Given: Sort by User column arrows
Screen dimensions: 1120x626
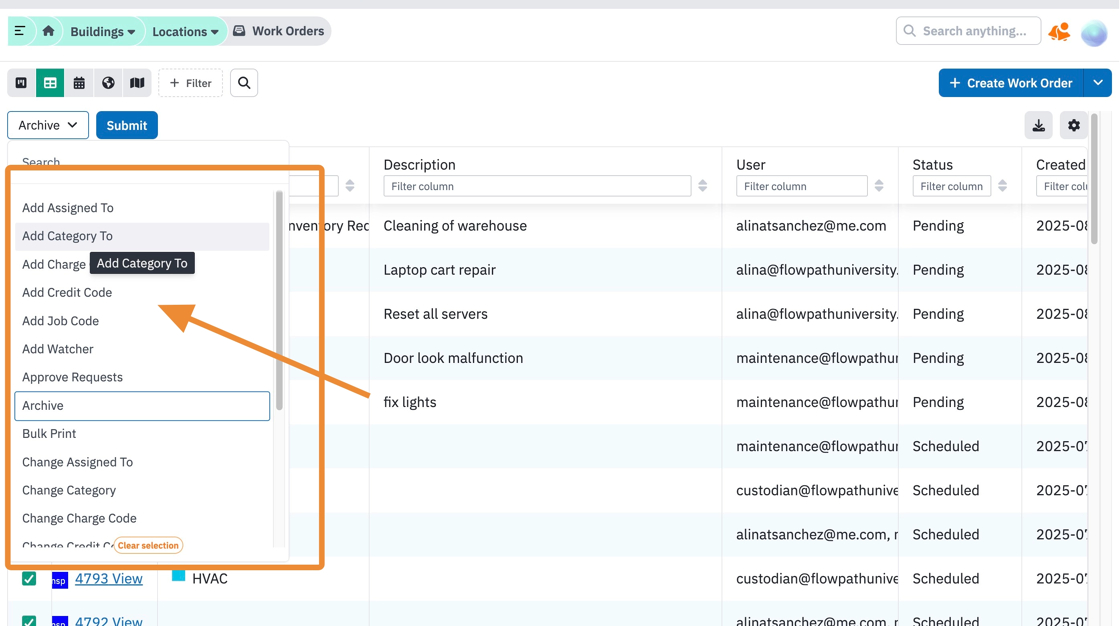Looking at the screenshot, I should point(879,186).
